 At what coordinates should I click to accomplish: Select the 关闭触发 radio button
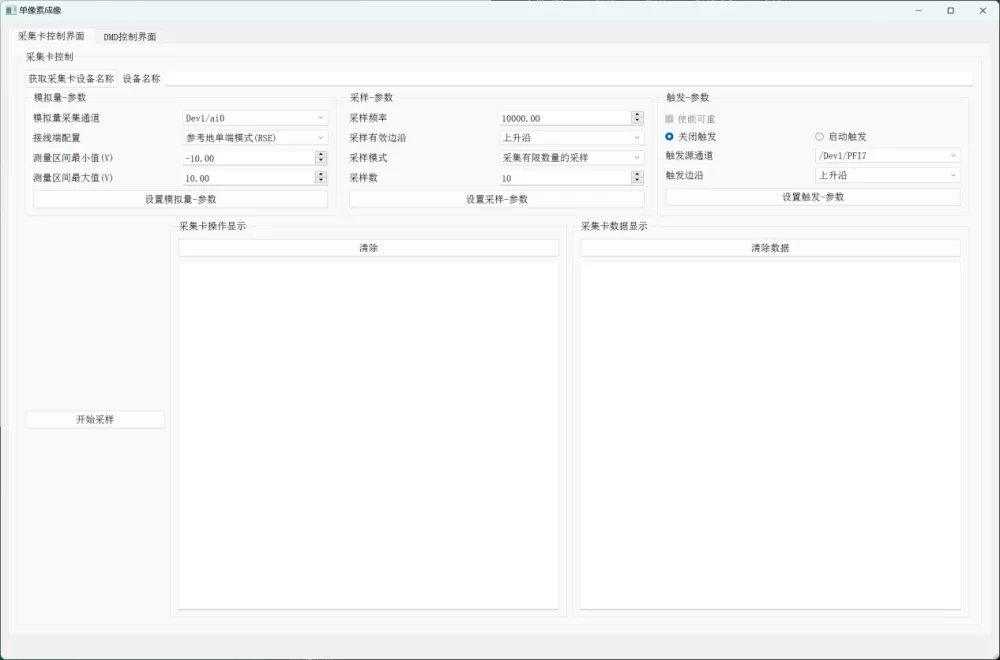pyautogui.click(x=670, y=136)
